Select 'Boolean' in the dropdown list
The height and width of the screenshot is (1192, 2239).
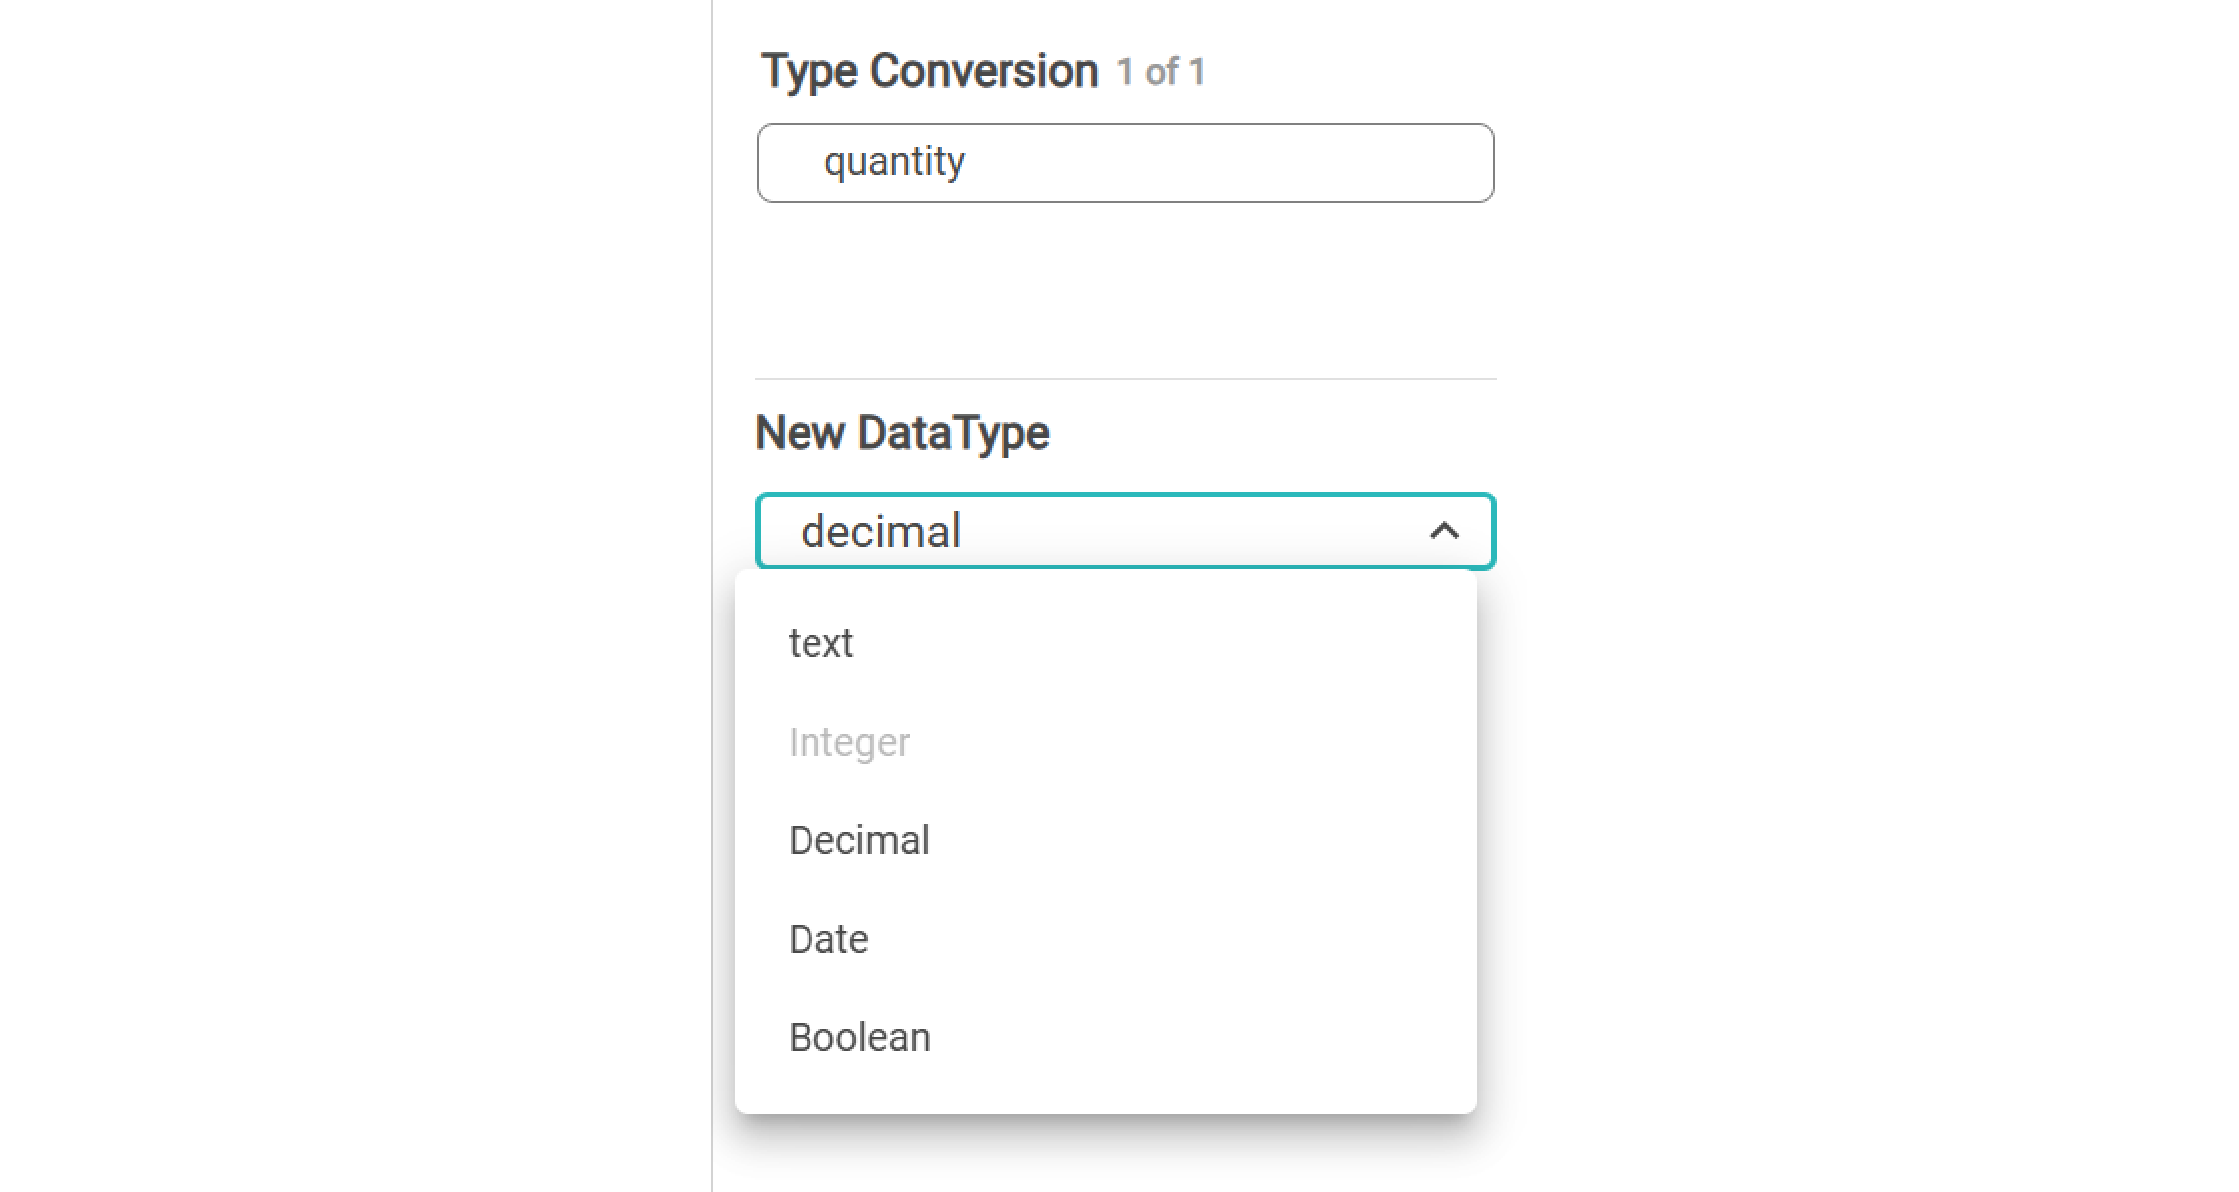coord(859,1037)
